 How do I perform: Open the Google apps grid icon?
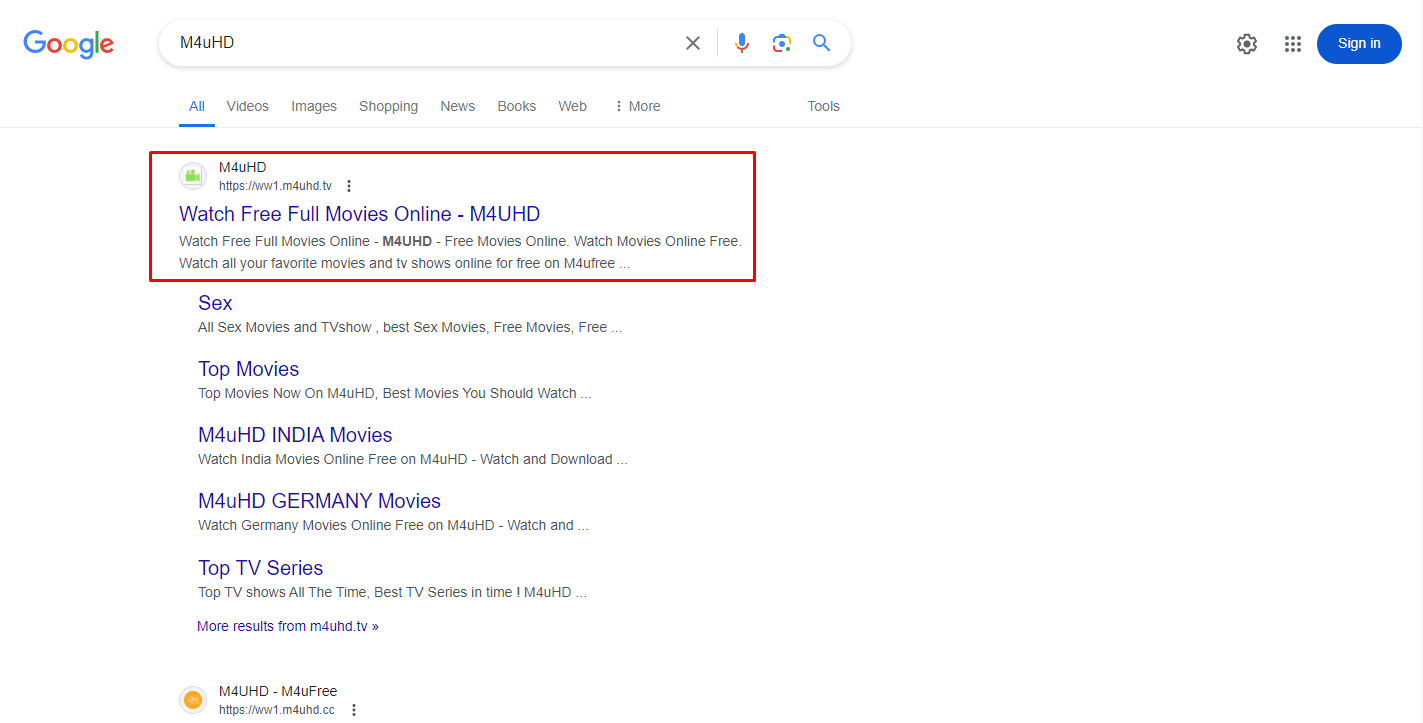tap(1293, 44)
